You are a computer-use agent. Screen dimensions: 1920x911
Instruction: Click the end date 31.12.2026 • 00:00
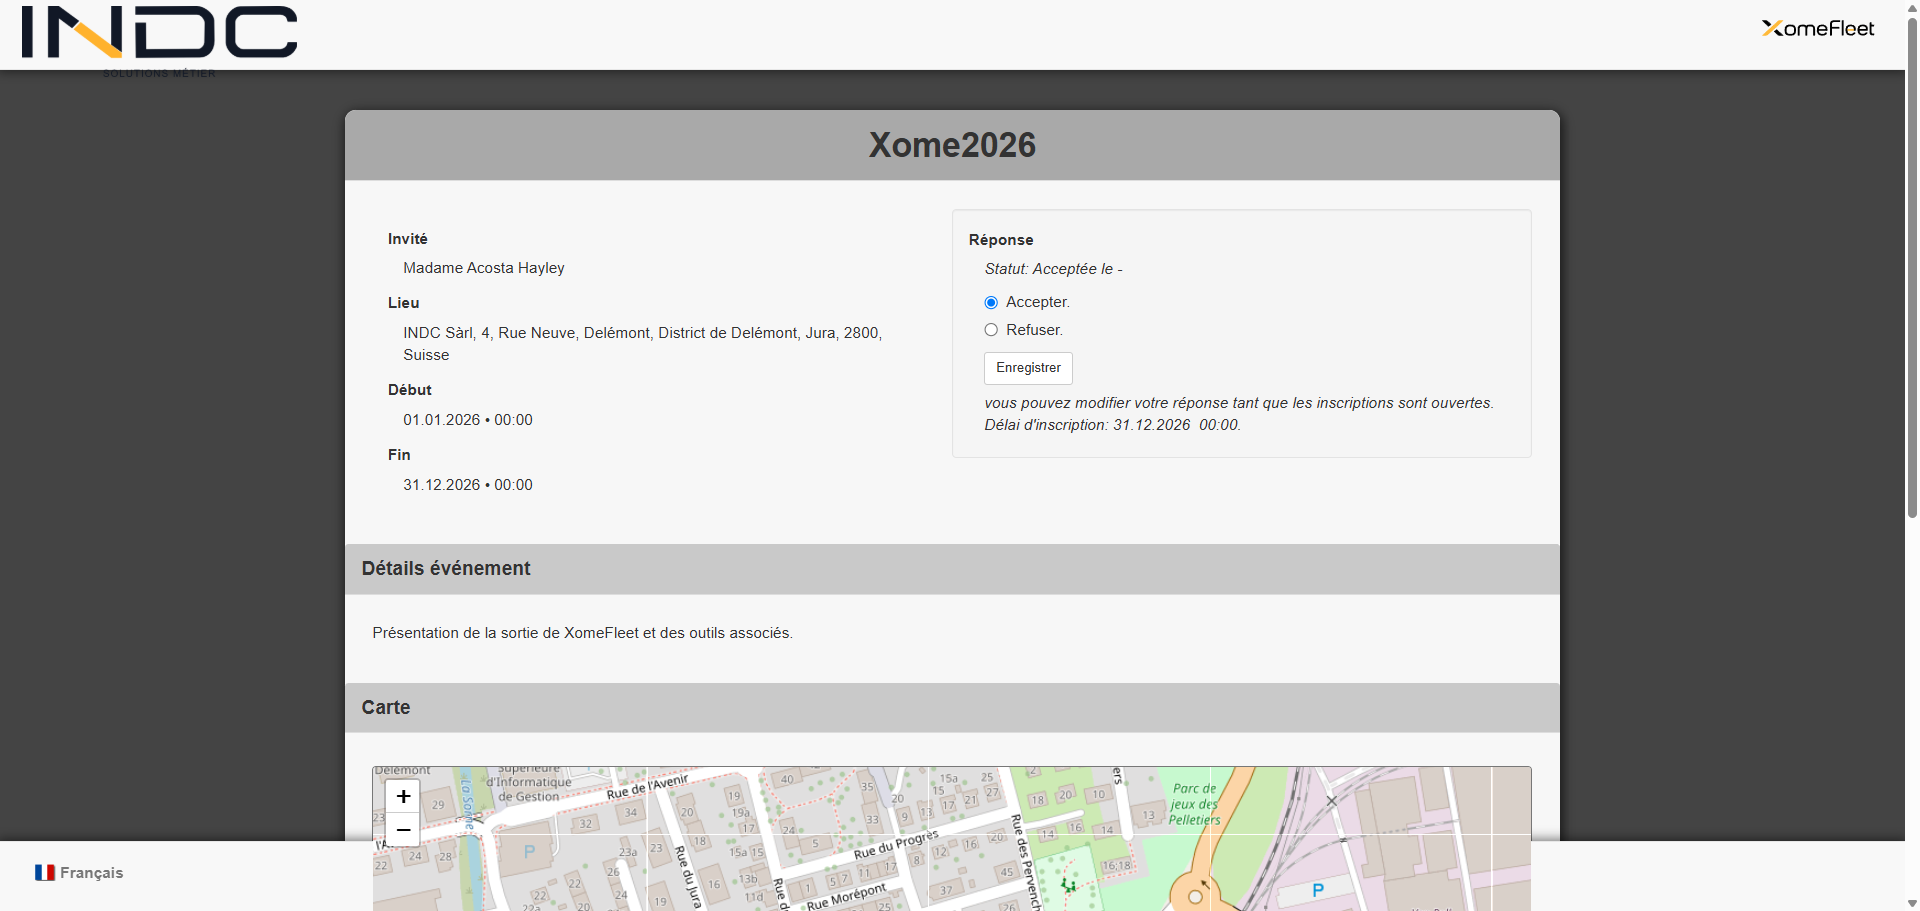(468, 485)
